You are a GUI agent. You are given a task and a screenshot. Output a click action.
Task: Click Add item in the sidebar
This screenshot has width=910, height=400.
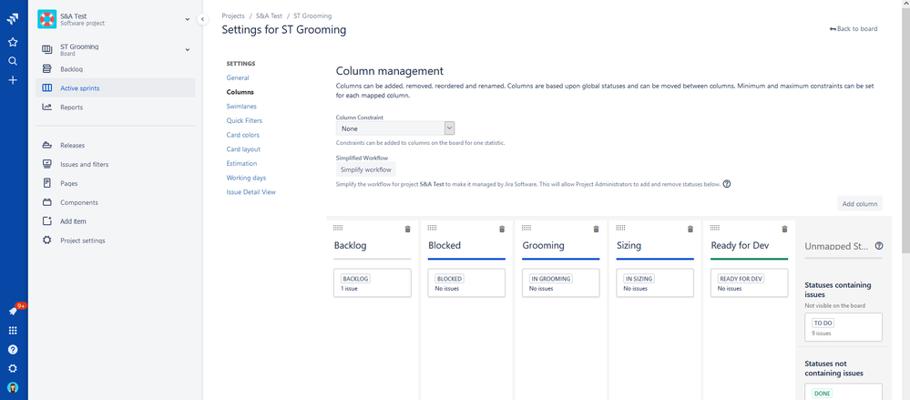115,221
